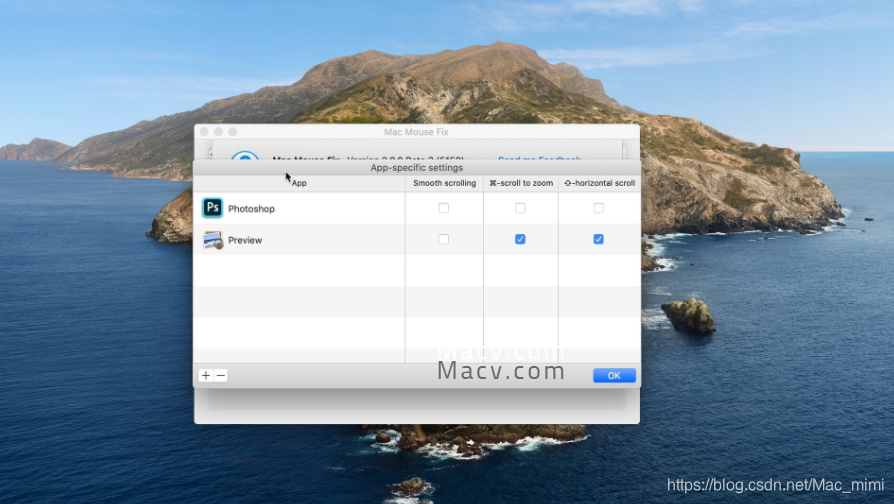Enable command-scroll to zoom for Photoshop
Image resolution: width=894 pixels, height=504 pixels.
point(520,208)
